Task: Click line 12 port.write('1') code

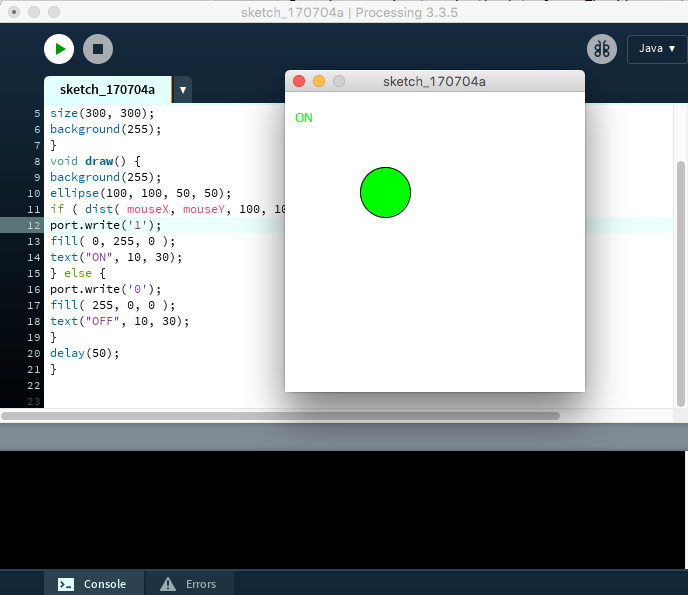Action: pyautogui.click(x=105, y=225)
